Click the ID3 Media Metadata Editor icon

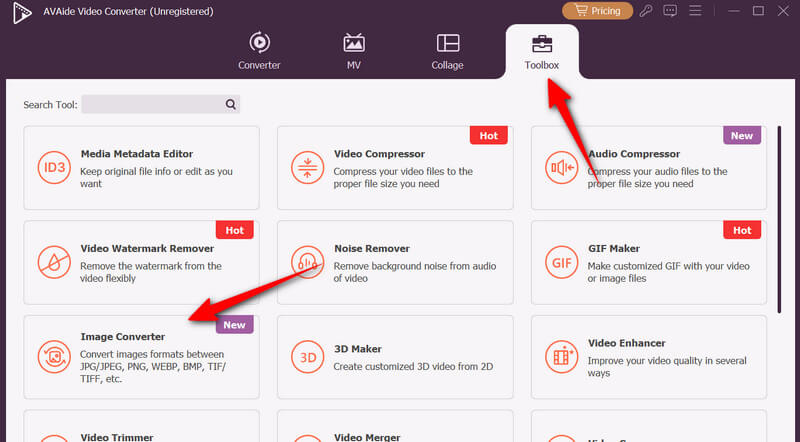click(x=54, y=167)
